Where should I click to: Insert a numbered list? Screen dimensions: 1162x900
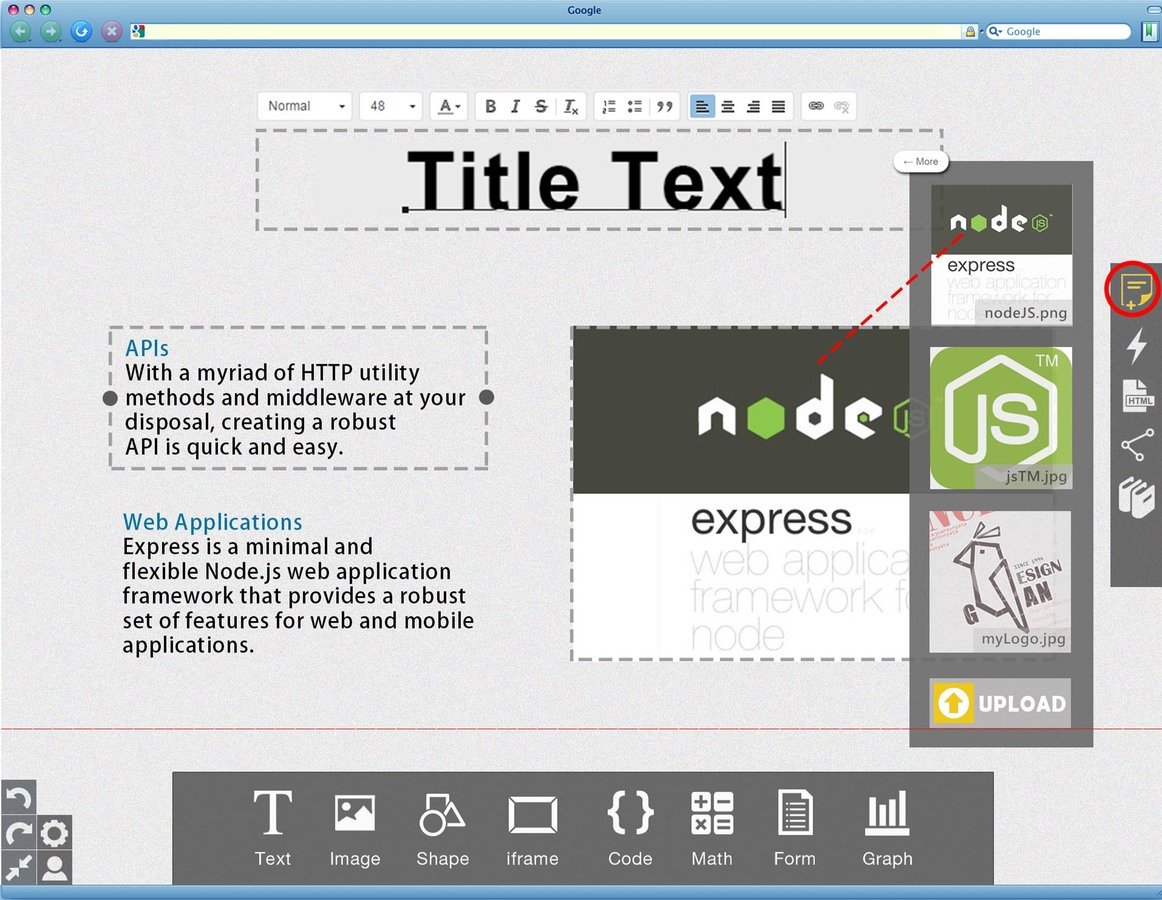(x=608, y=107)
